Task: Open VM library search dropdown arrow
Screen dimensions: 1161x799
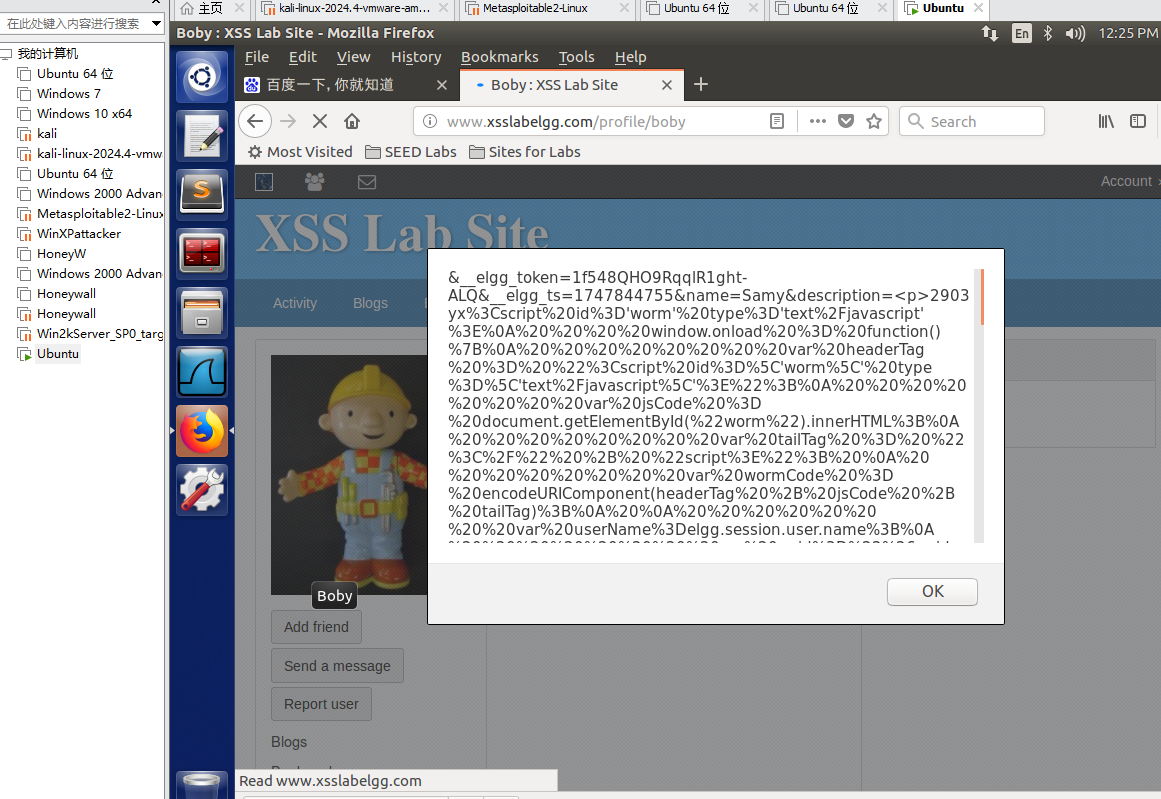Action: point(156,23)
